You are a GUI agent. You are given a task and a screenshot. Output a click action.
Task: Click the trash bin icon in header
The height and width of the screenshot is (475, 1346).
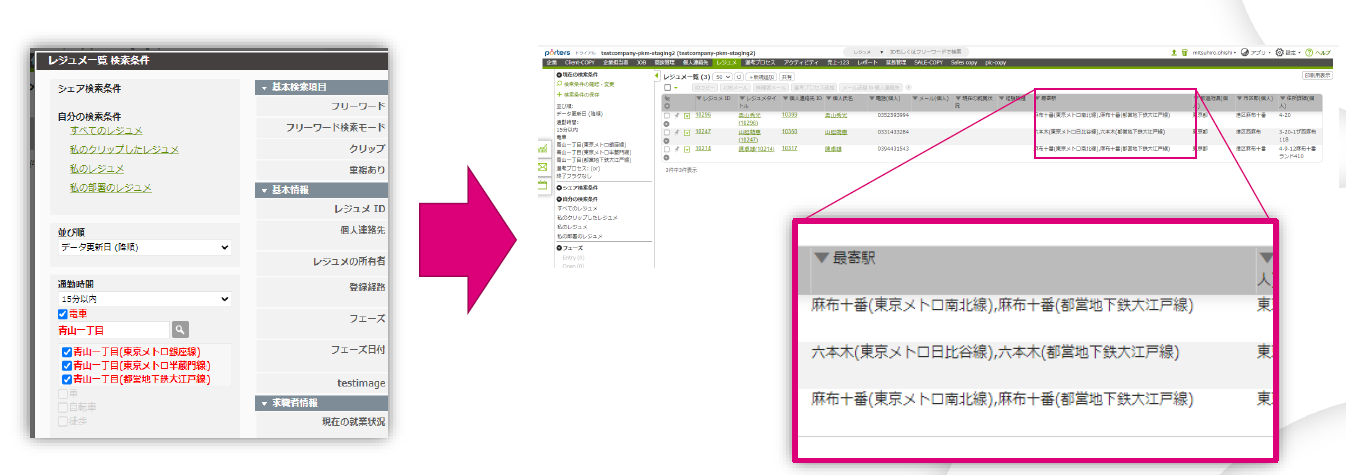tap(1184, 52)
